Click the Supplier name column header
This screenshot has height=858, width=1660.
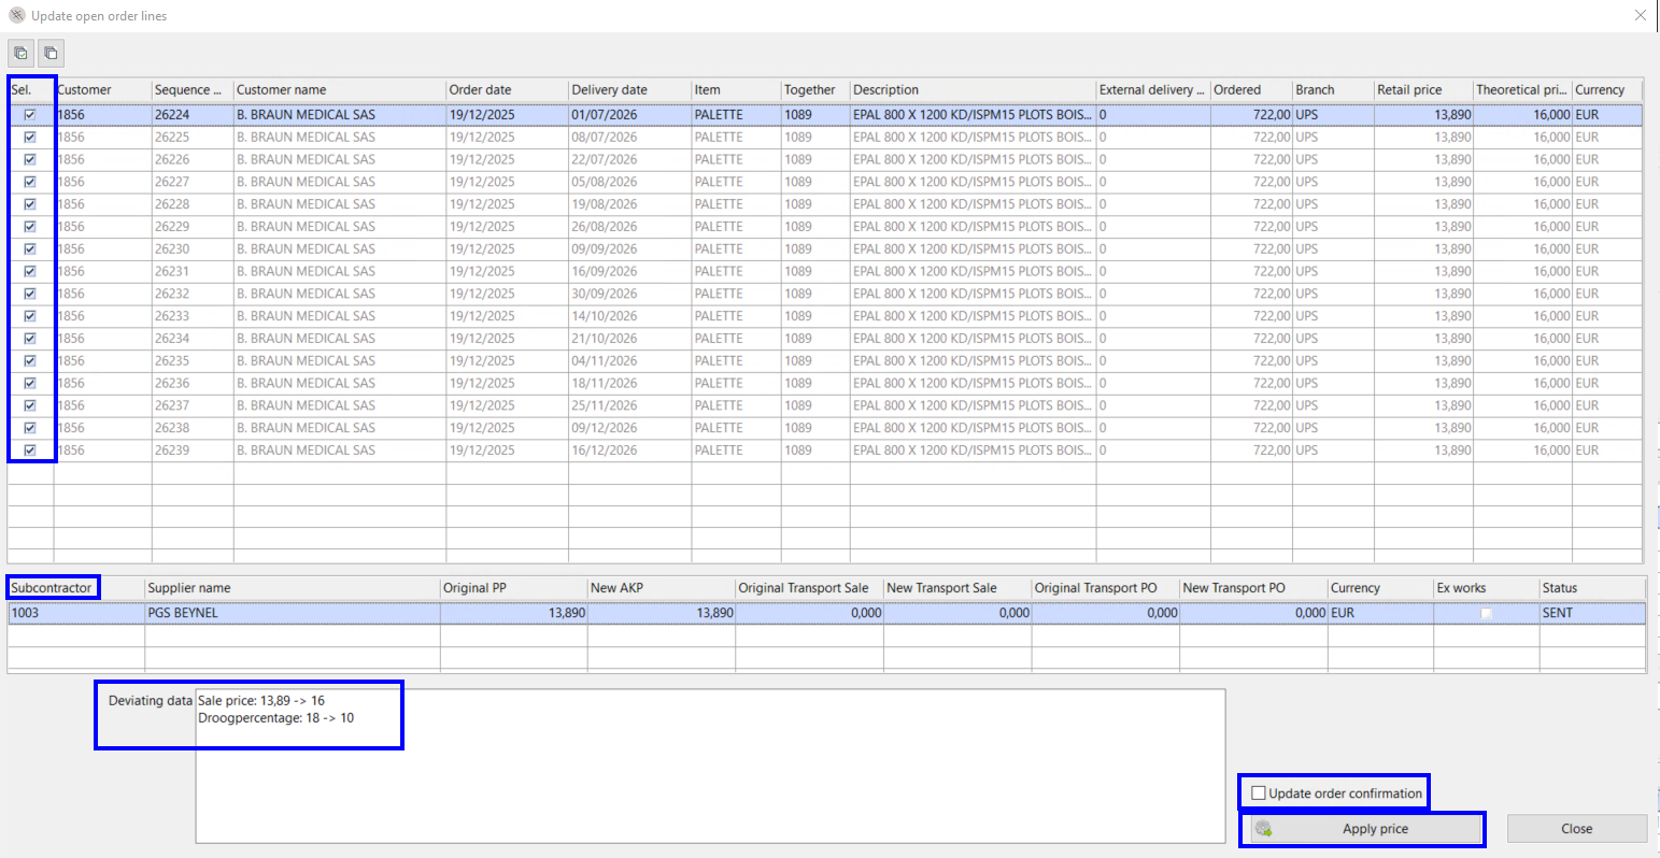click(292, 588)
